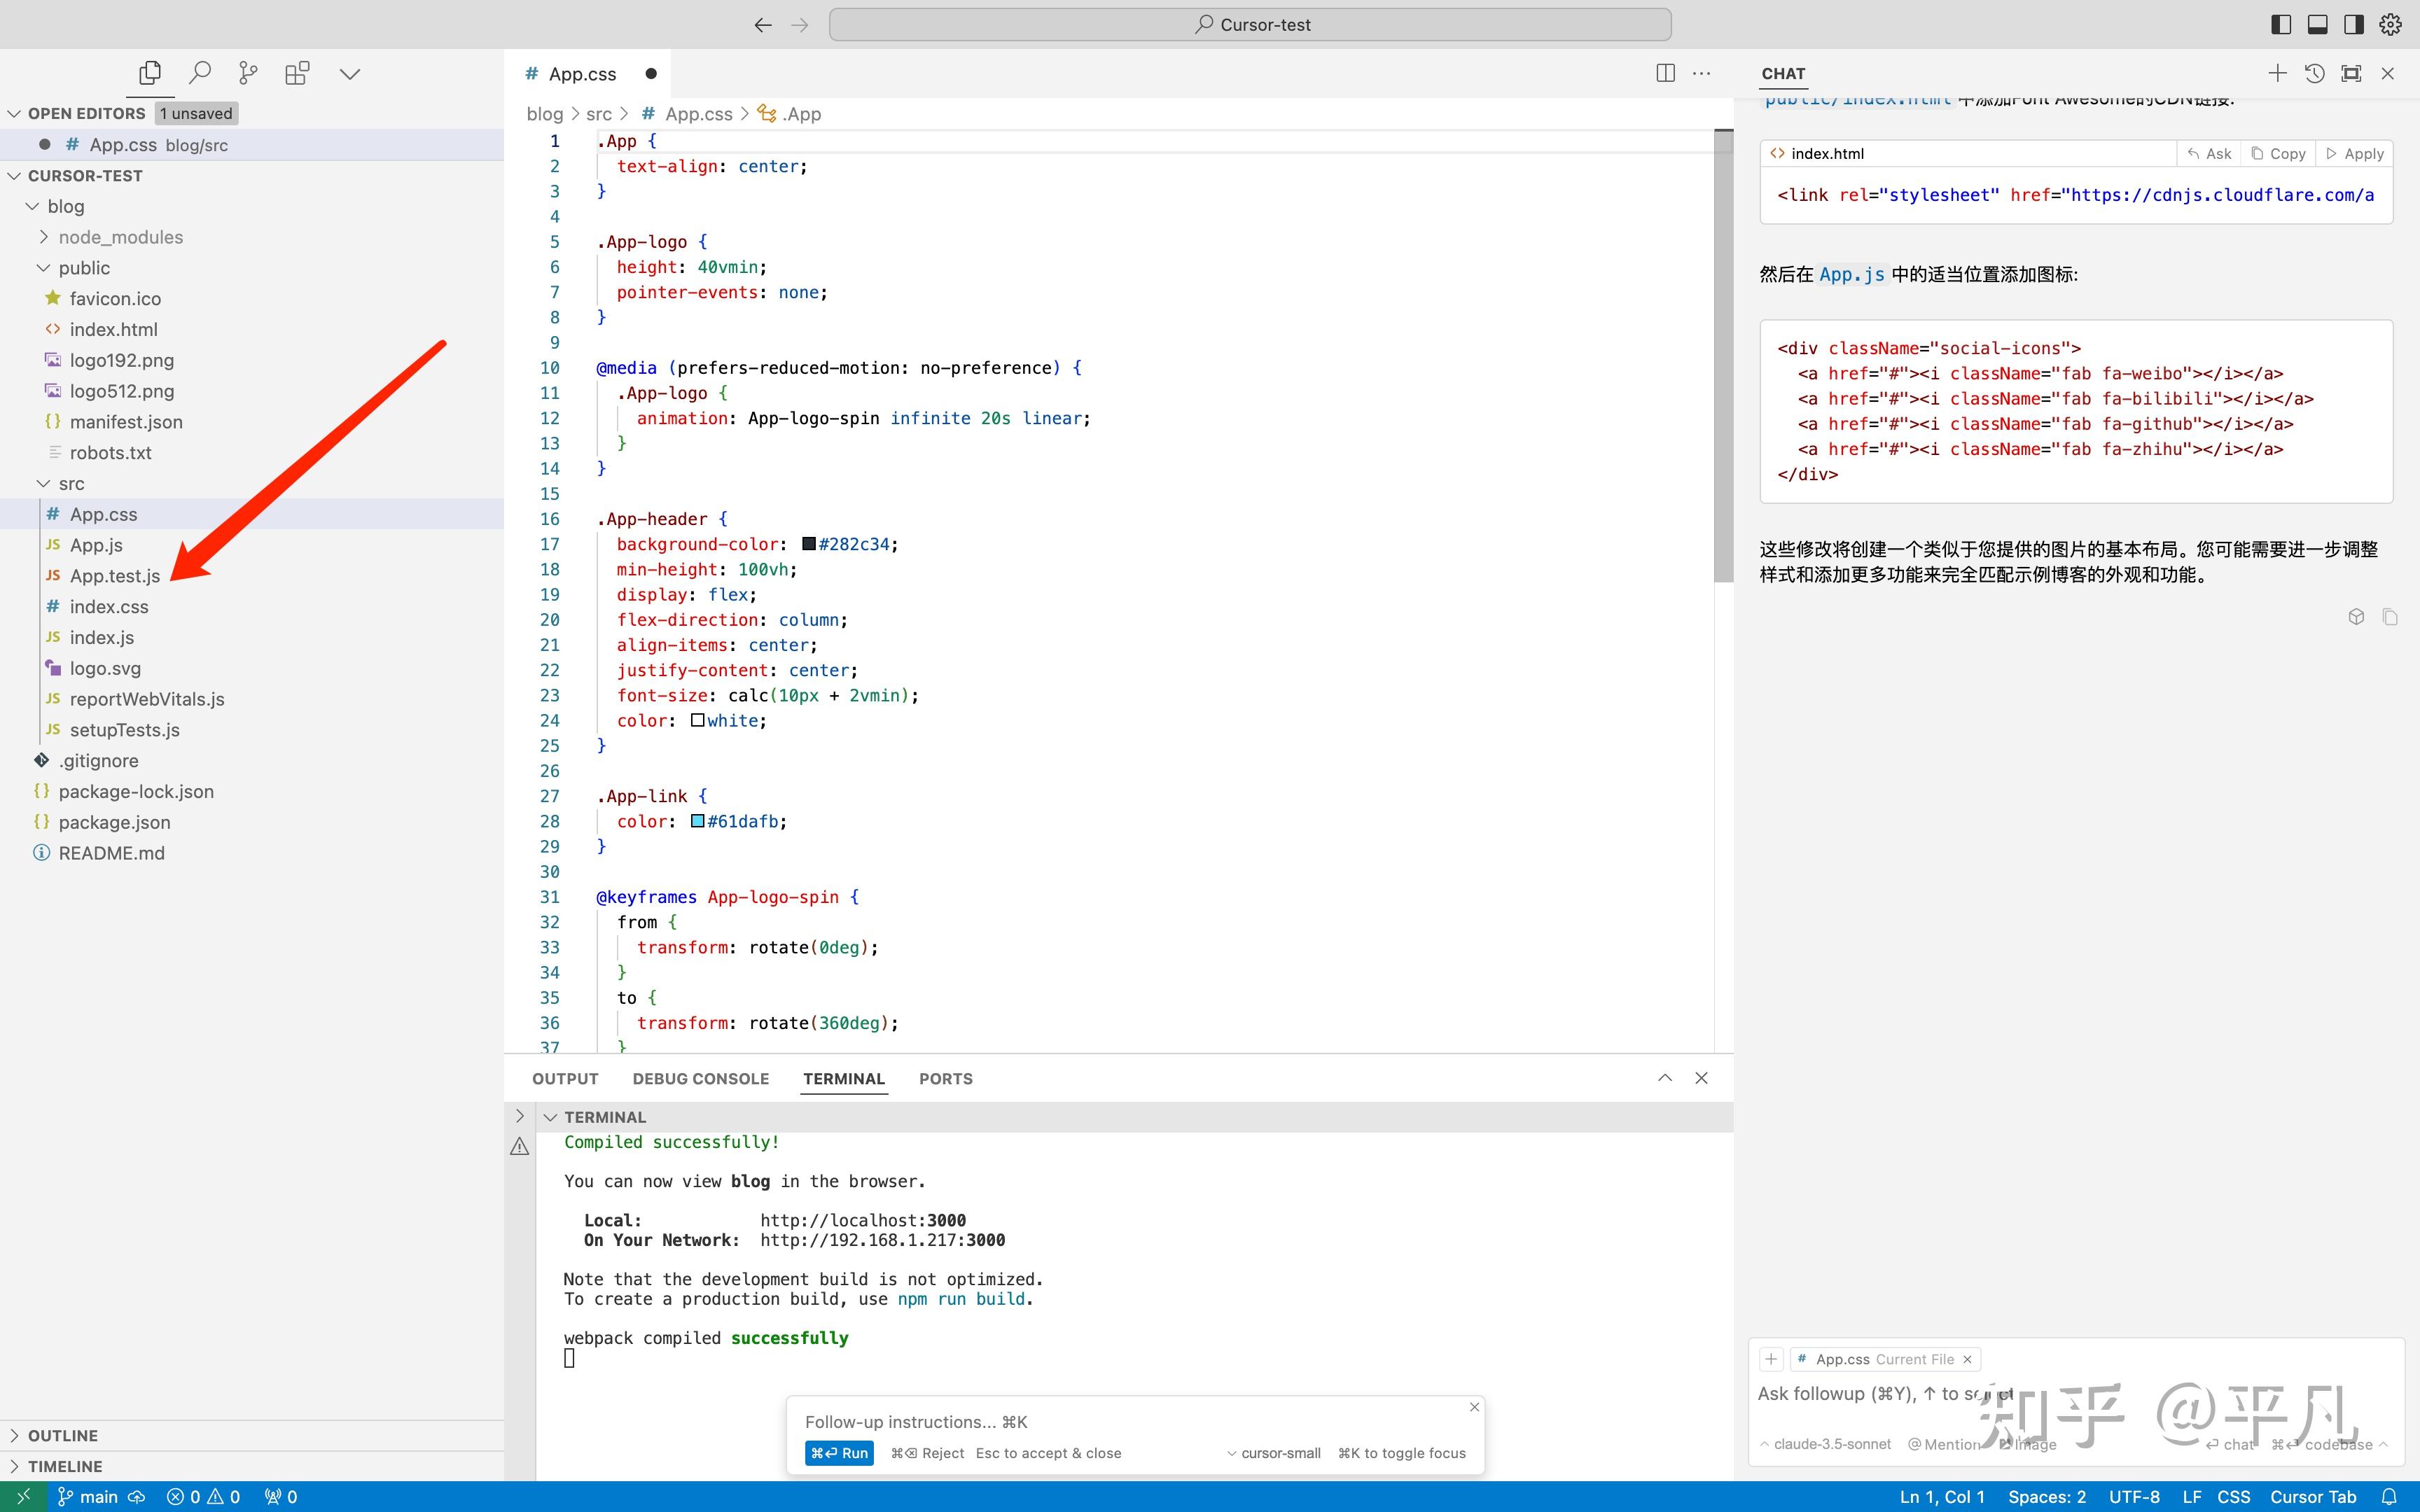Open chat history
Viewport: 2420px width, 1512px height.
(2314, 73)
